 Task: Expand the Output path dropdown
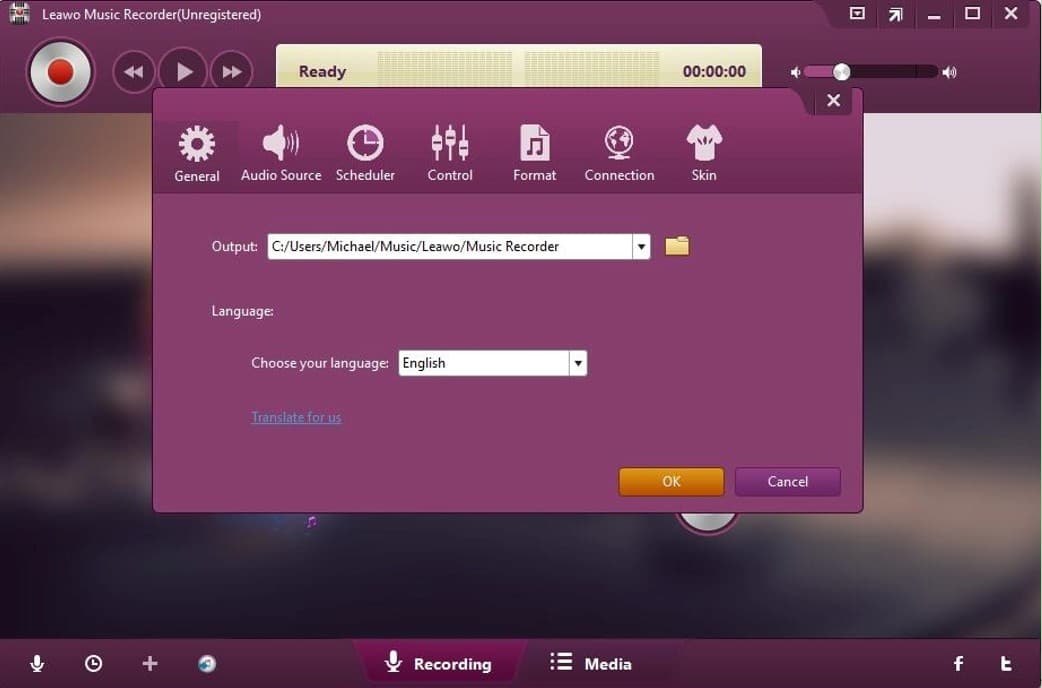[x=641, y=247]
